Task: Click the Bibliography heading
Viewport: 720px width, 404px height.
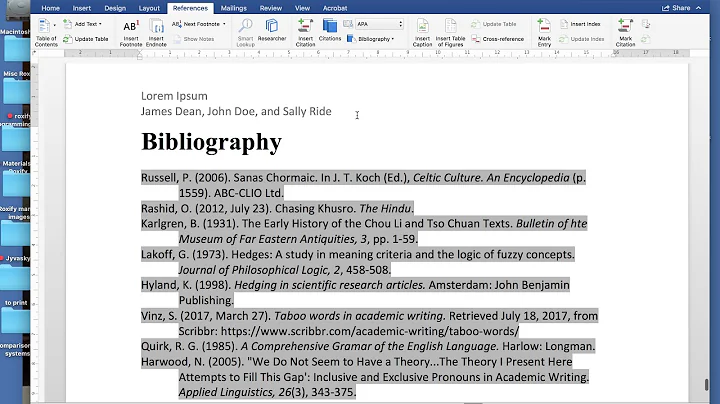Action: click(211, 141)
